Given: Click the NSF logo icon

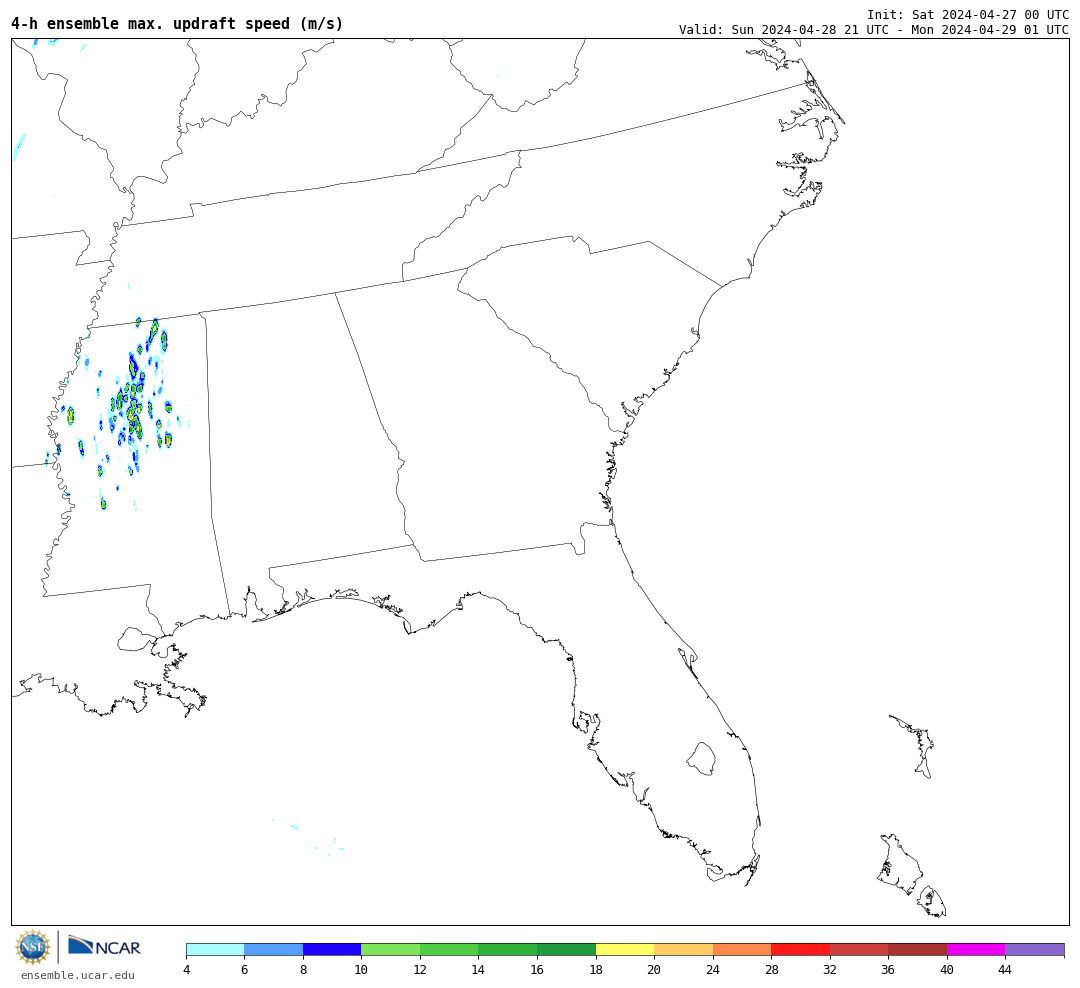Looking at the screenshot, I should click(x=32, y=947).
